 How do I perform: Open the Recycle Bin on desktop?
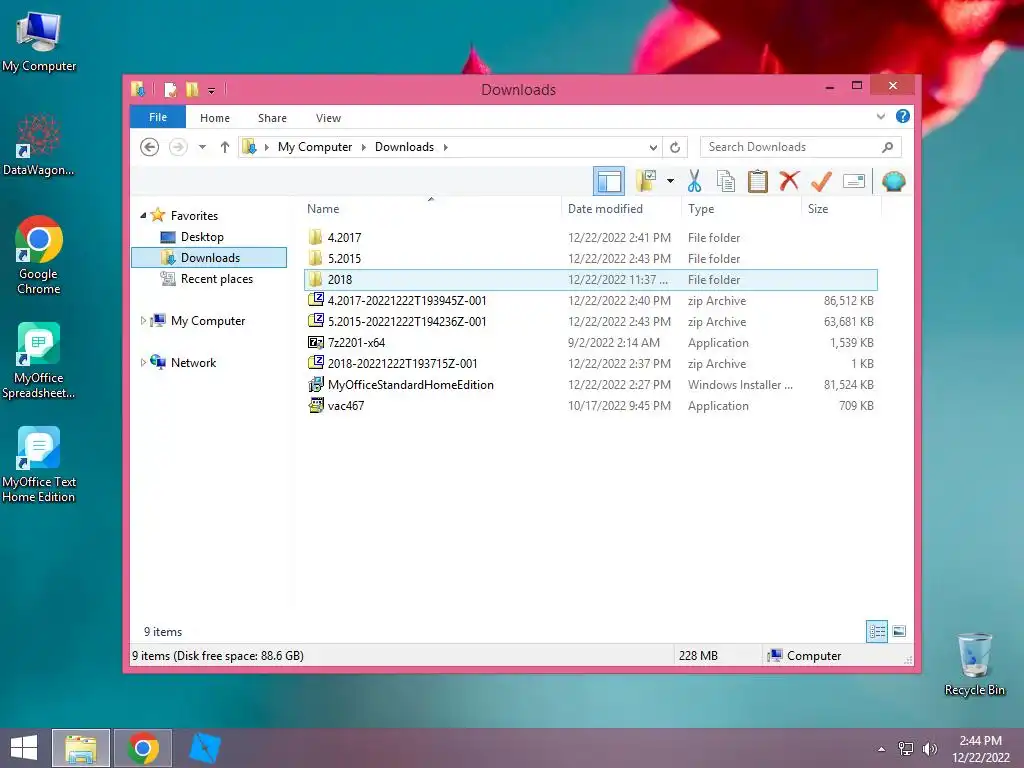[x=974, y=664]
